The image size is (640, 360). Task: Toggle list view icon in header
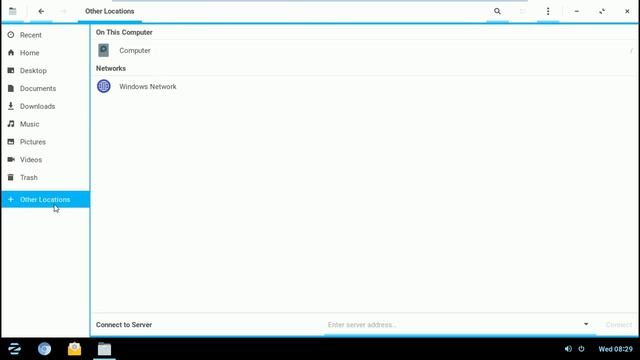(x=522, y=11)
